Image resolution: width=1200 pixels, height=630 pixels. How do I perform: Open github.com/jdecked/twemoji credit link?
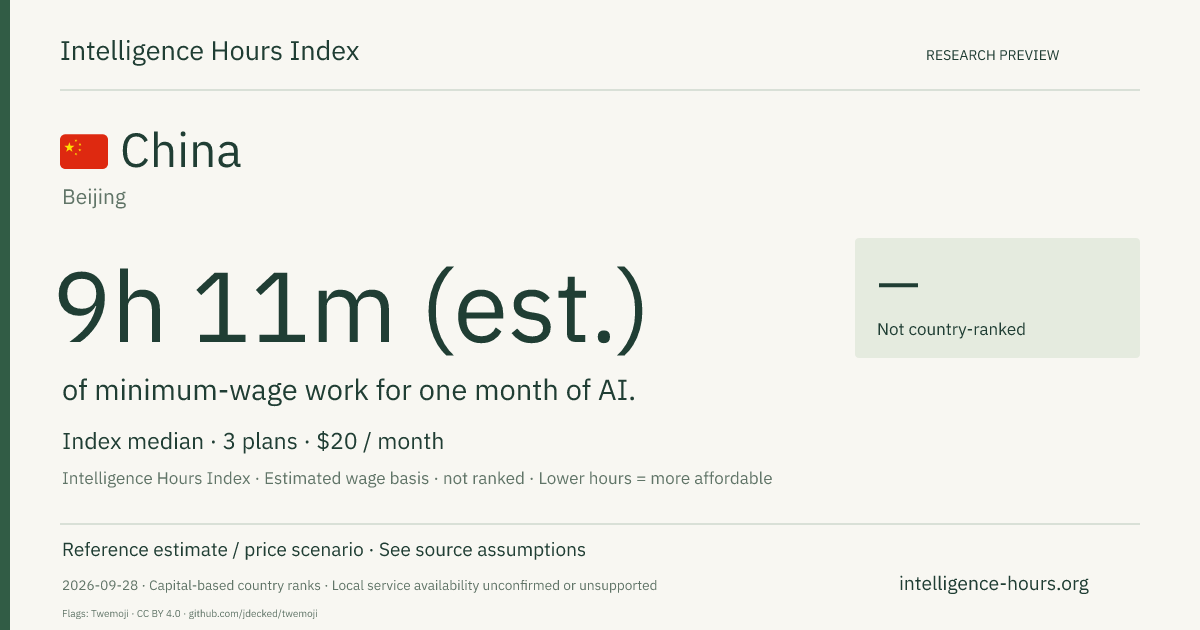pos(253,614)
